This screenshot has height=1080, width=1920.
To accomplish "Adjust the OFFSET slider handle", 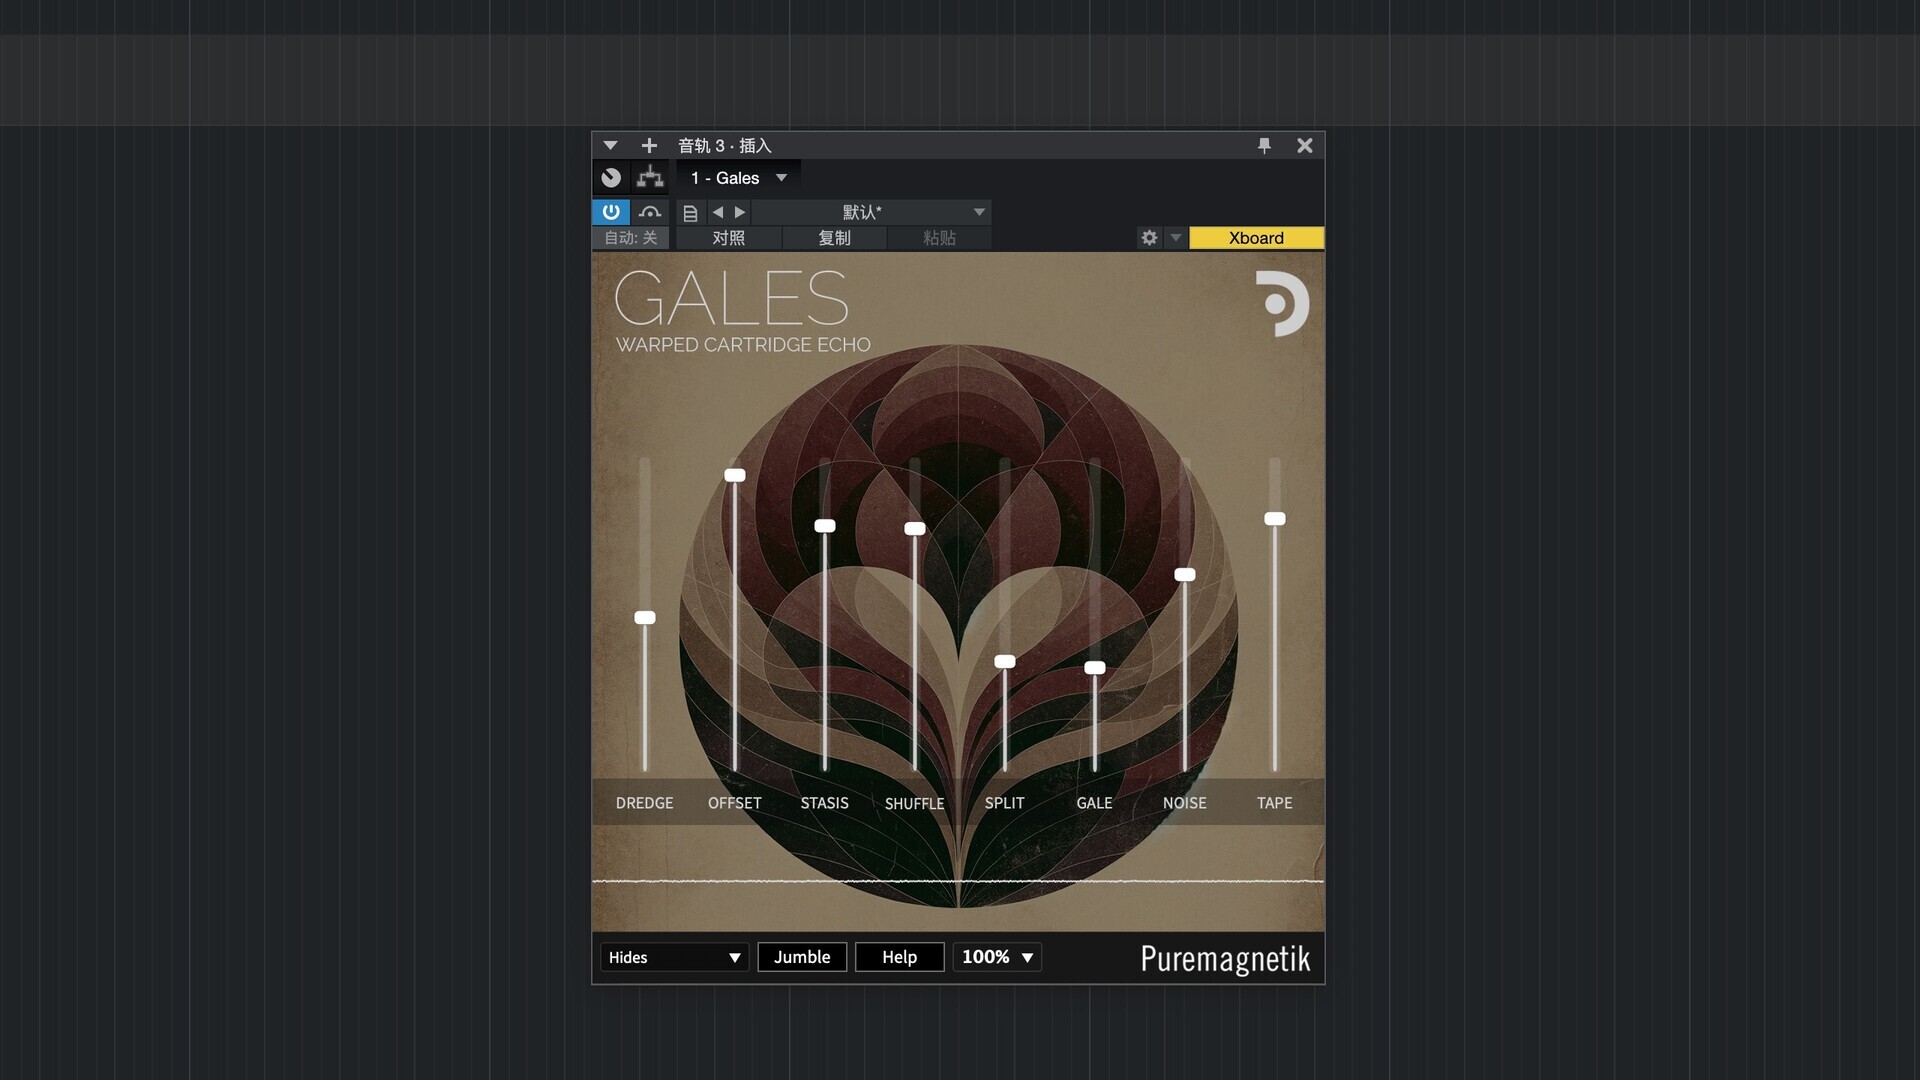I will pyautogui.click(x=735, y=475).
